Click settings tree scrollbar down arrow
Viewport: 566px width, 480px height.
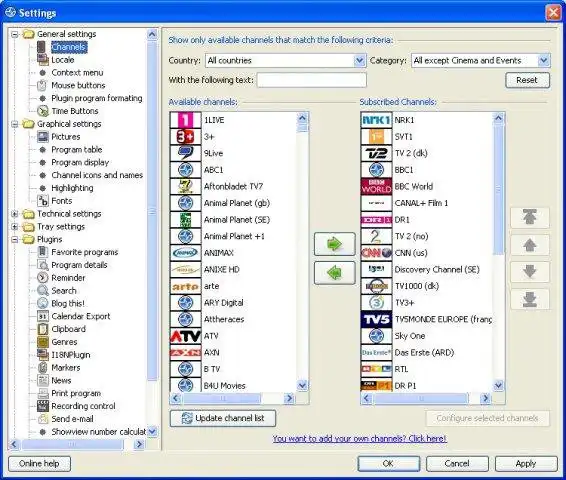[152, 431]
